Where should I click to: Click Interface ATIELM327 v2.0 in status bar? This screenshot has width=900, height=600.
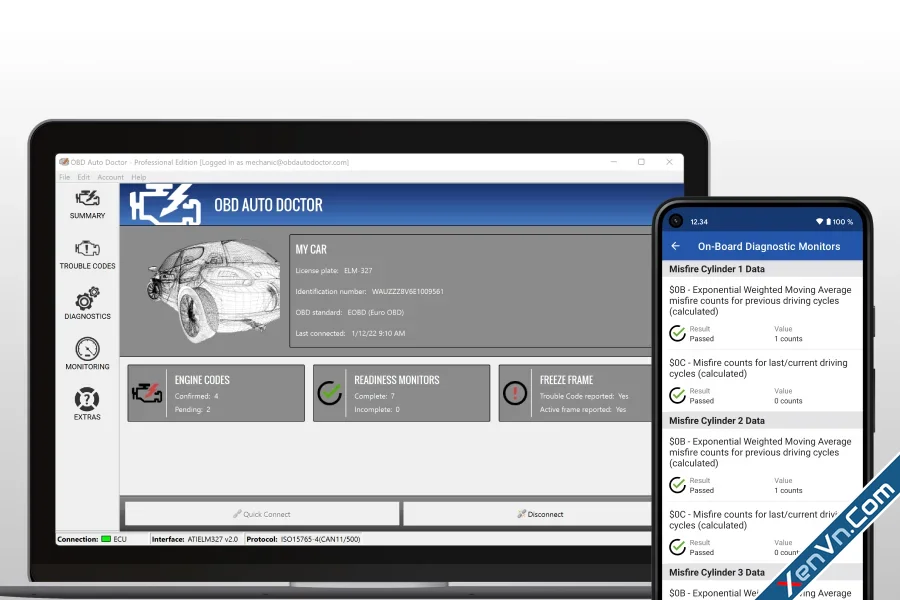click(195, 539)
